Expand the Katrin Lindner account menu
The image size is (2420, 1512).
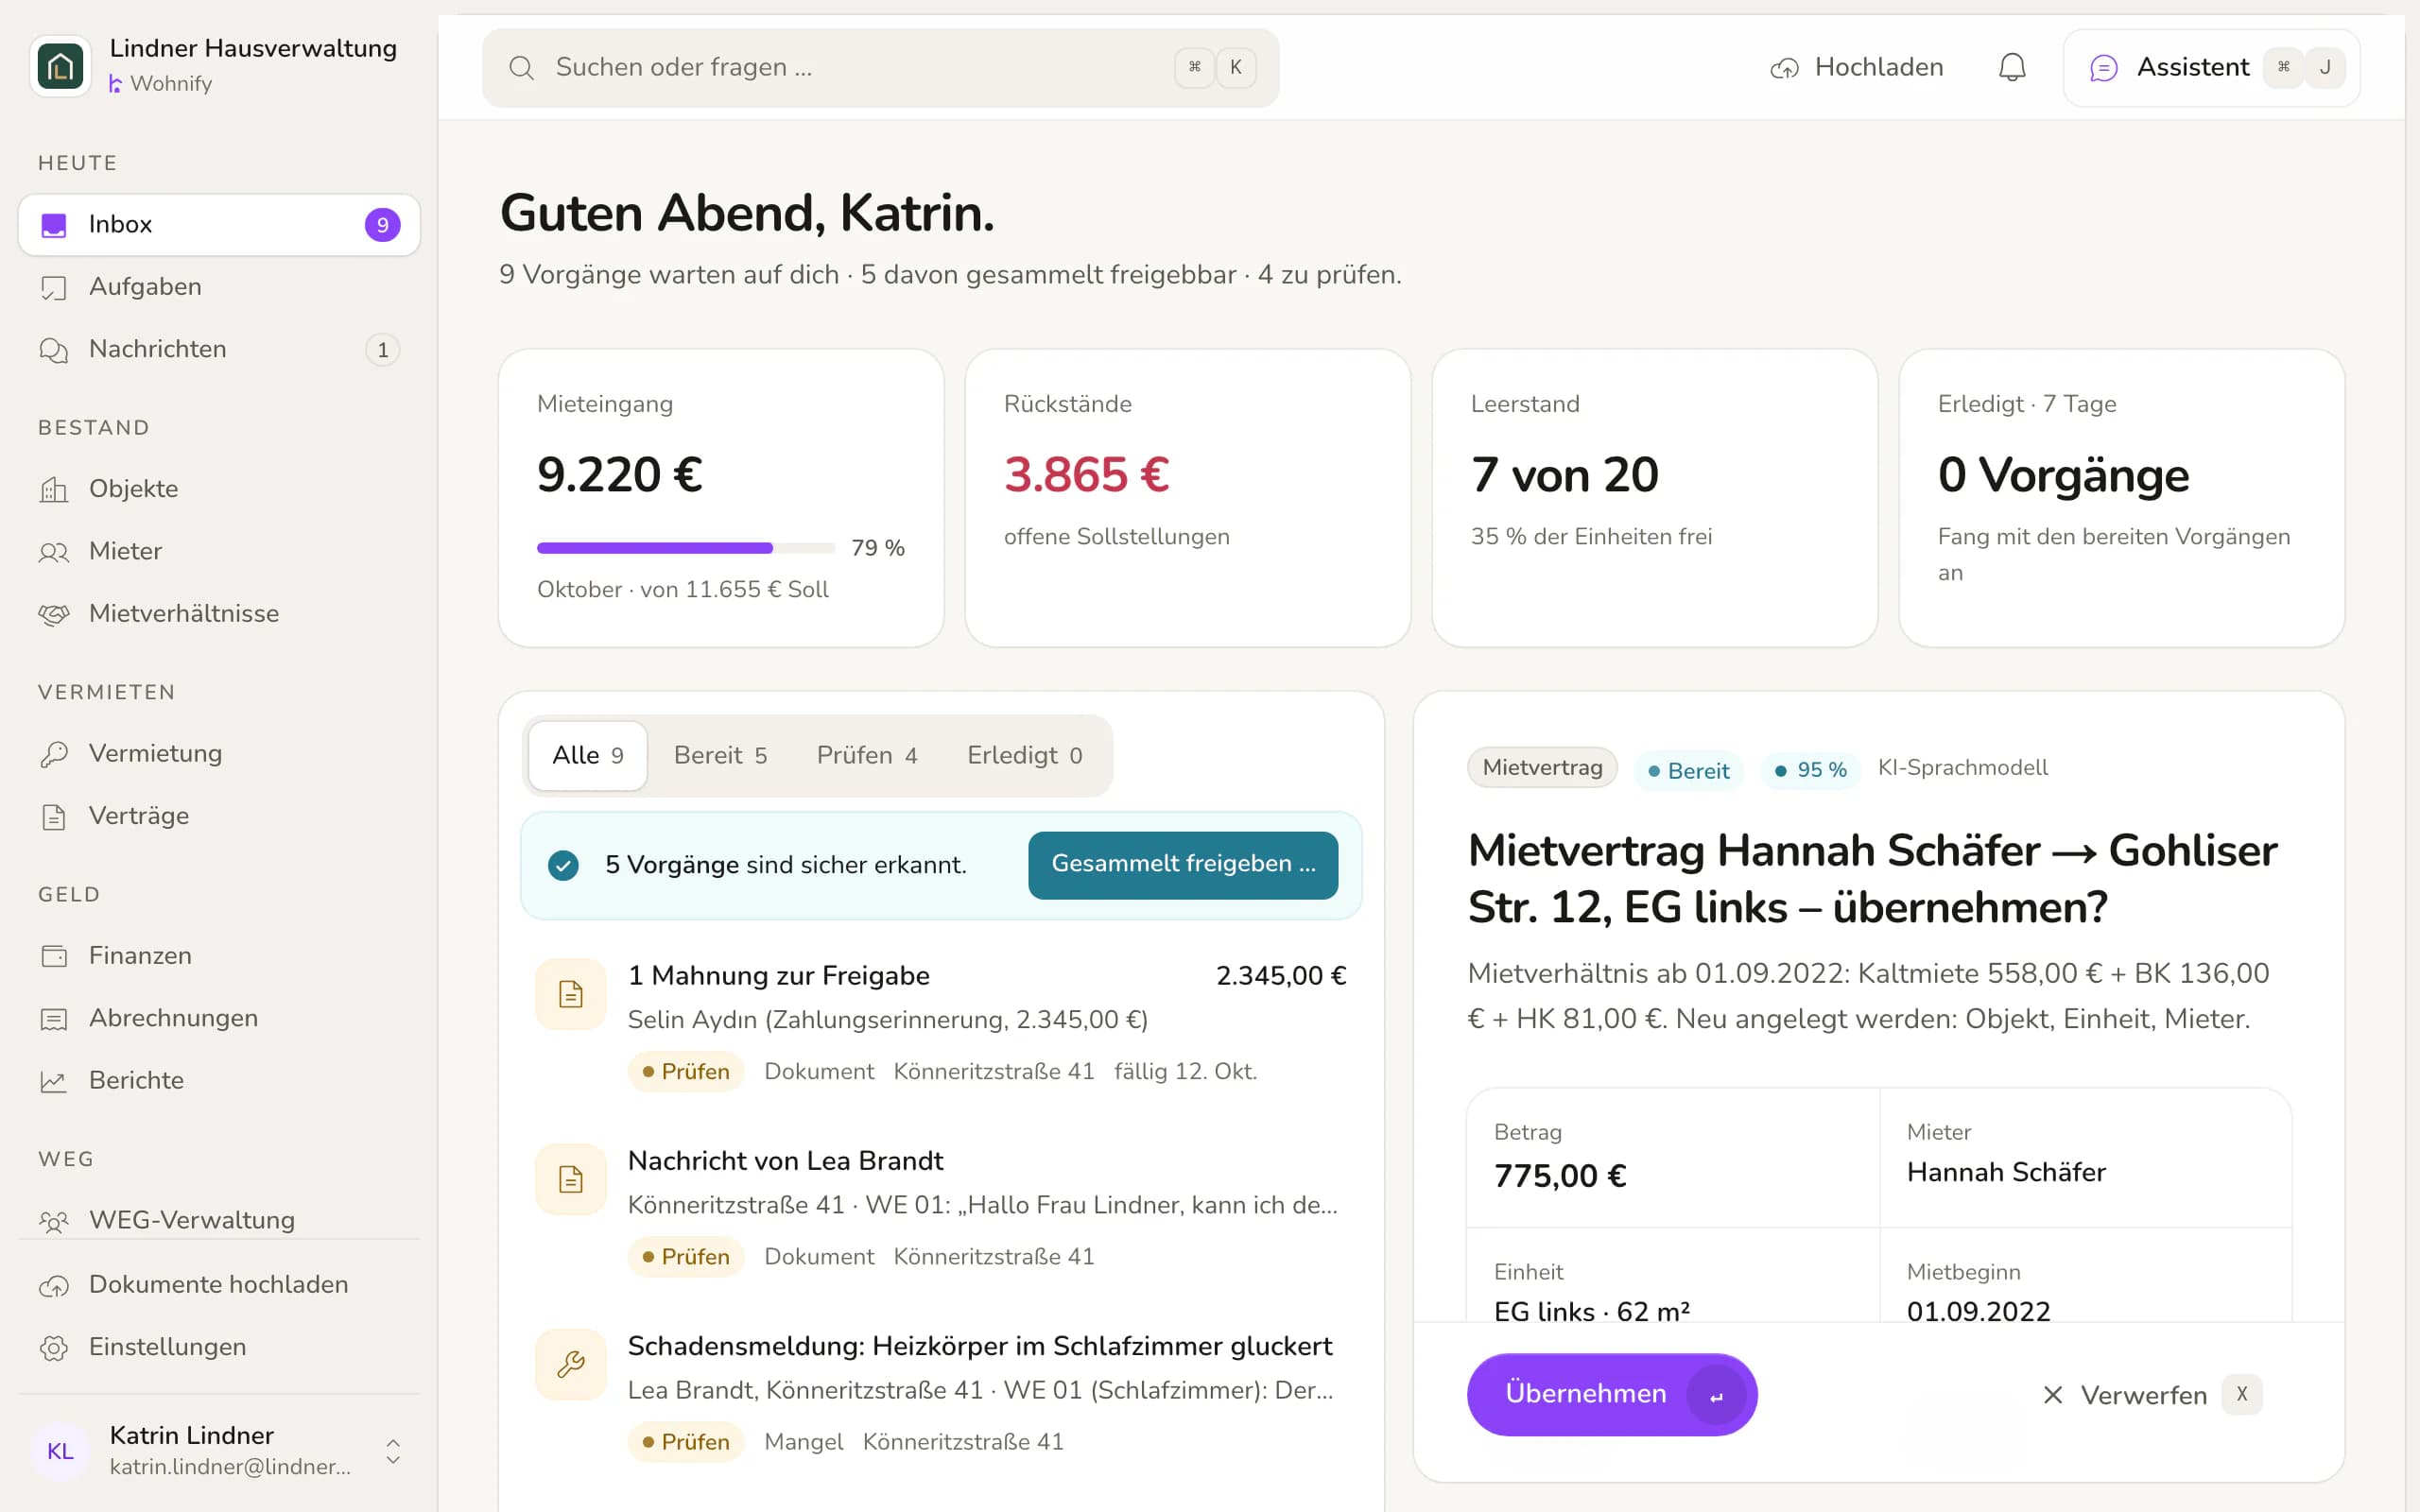pos(219,1450)
